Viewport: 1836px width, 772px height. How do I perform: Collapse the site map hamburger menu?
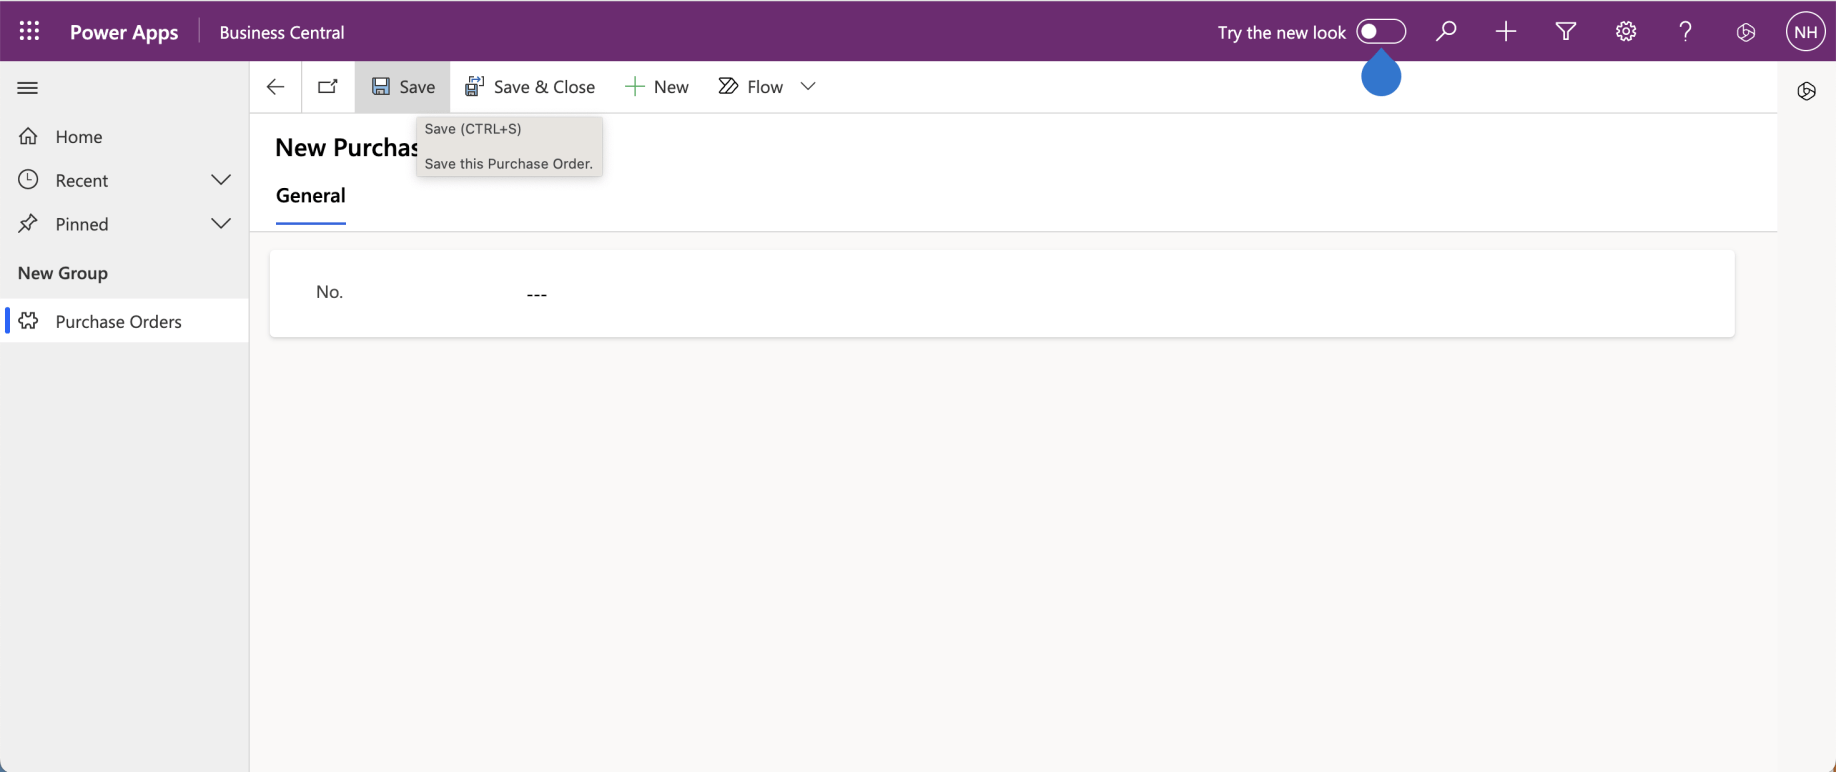[28, 88]
